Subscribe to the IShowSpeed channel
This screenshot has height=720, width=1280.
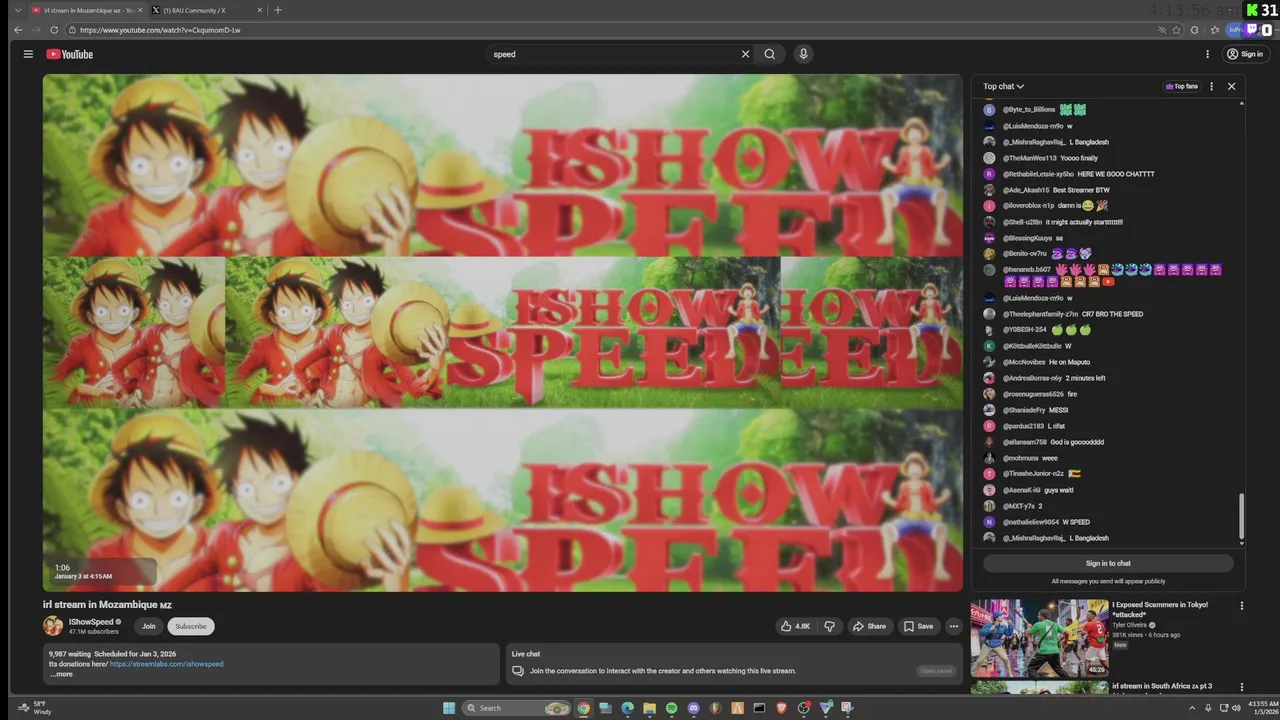click(x=191, y=626)
